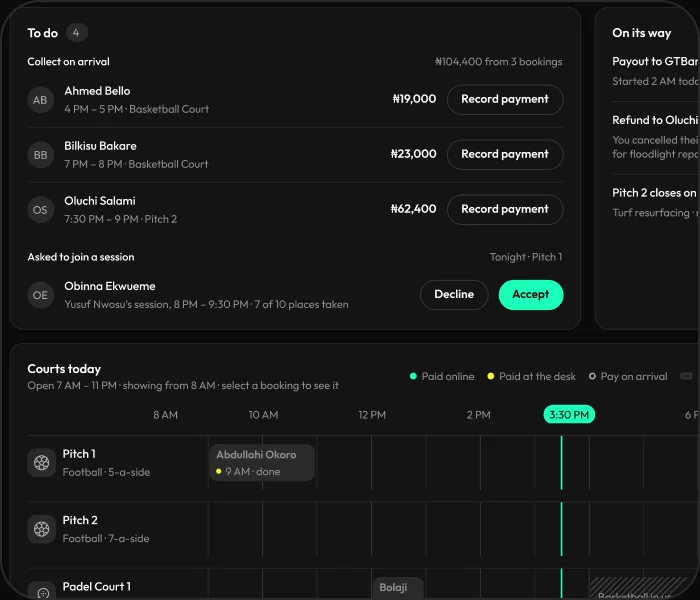This screenshot has width=700, height=600.
Task: Select the 3:30 PM current time marker
Action: [569, 415]
